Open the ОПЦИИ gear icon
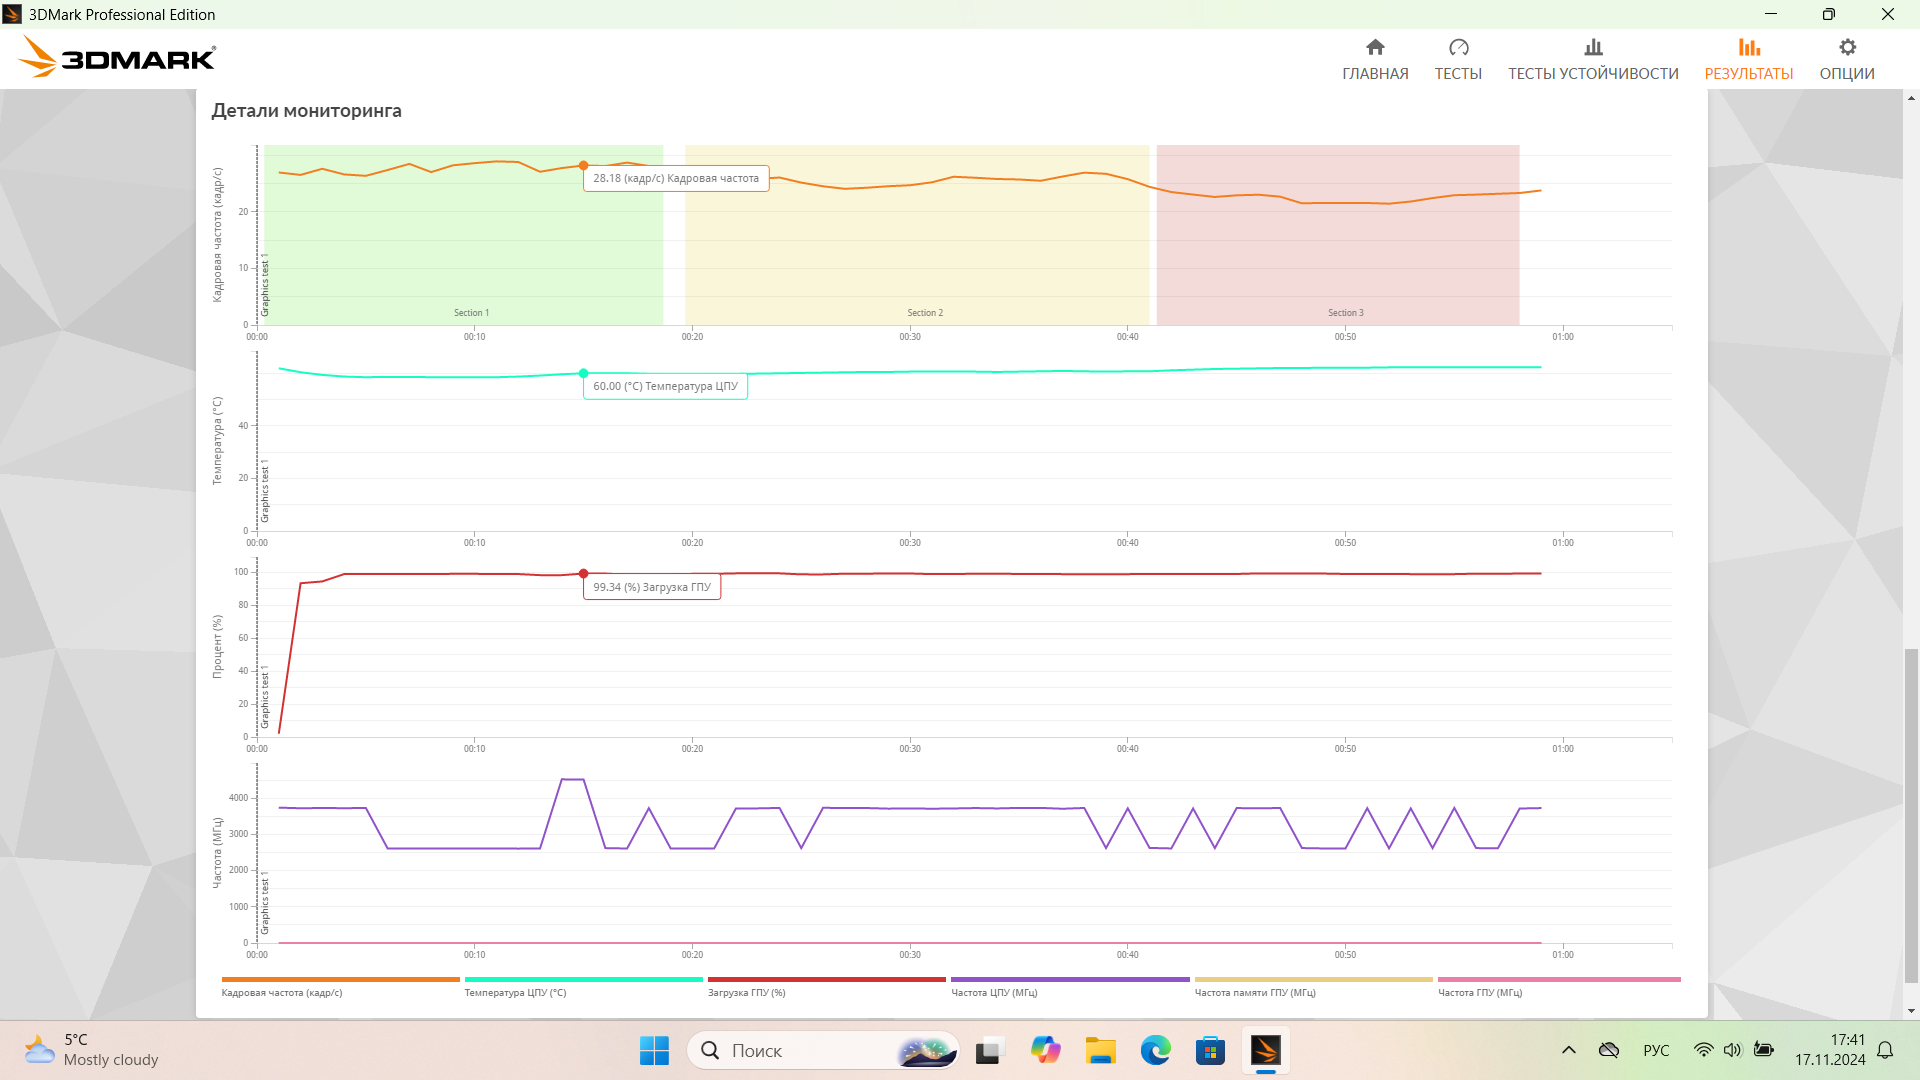The image size is (1920, 1080). pos(1847,47)
